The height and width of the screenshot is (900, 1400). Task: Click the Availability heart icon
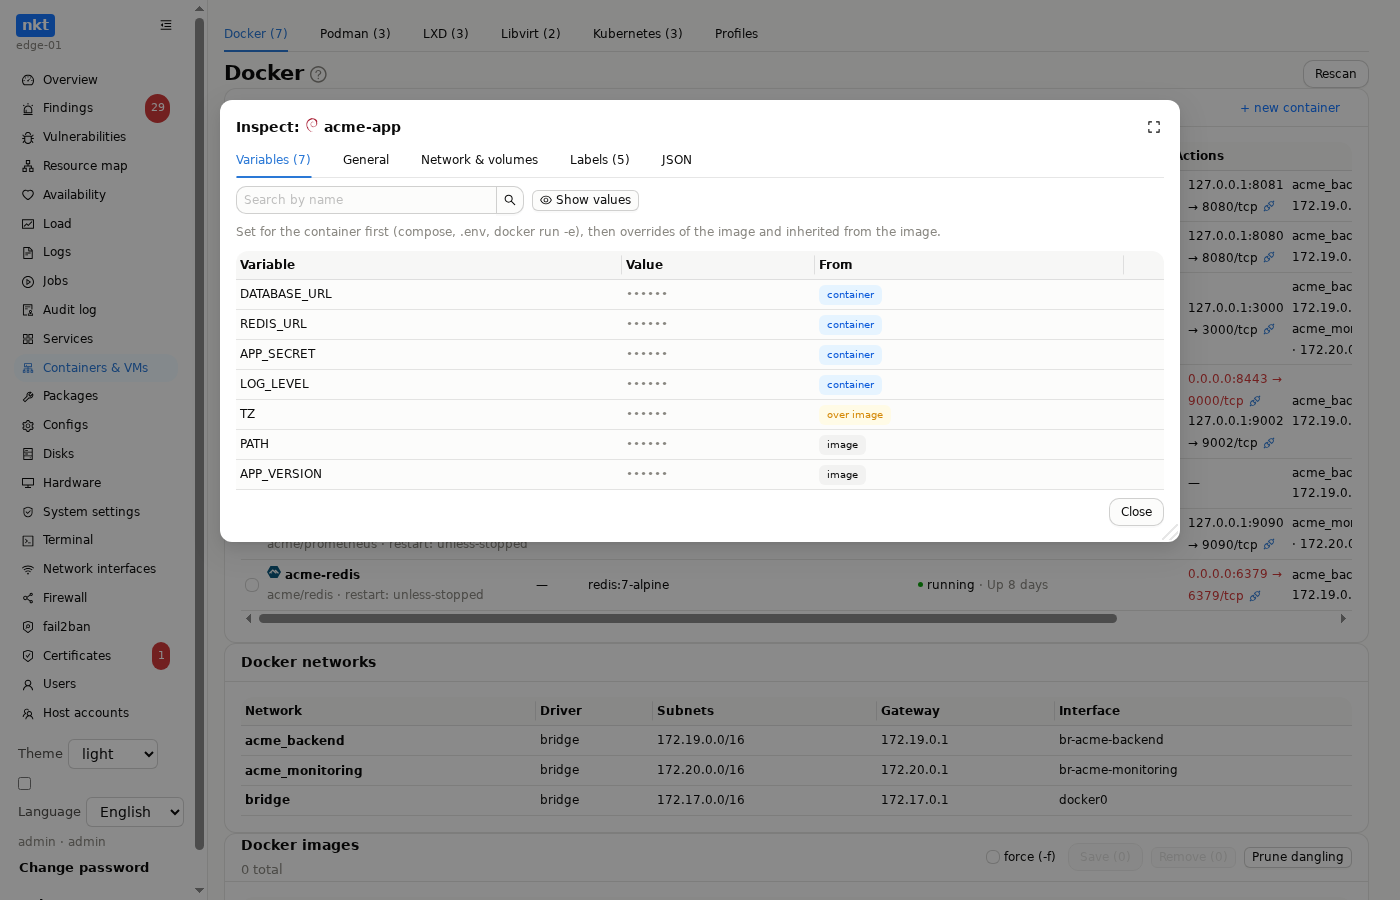coord(28,195)
